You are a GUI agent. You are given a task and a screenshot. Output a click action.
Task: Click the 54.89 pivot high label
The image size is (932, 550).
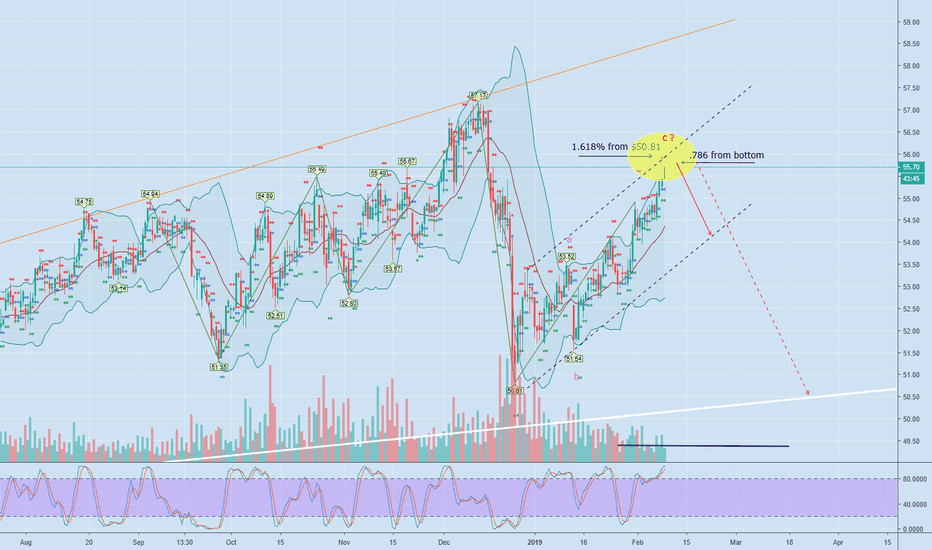pyautogui.click(x=265, y=196)
